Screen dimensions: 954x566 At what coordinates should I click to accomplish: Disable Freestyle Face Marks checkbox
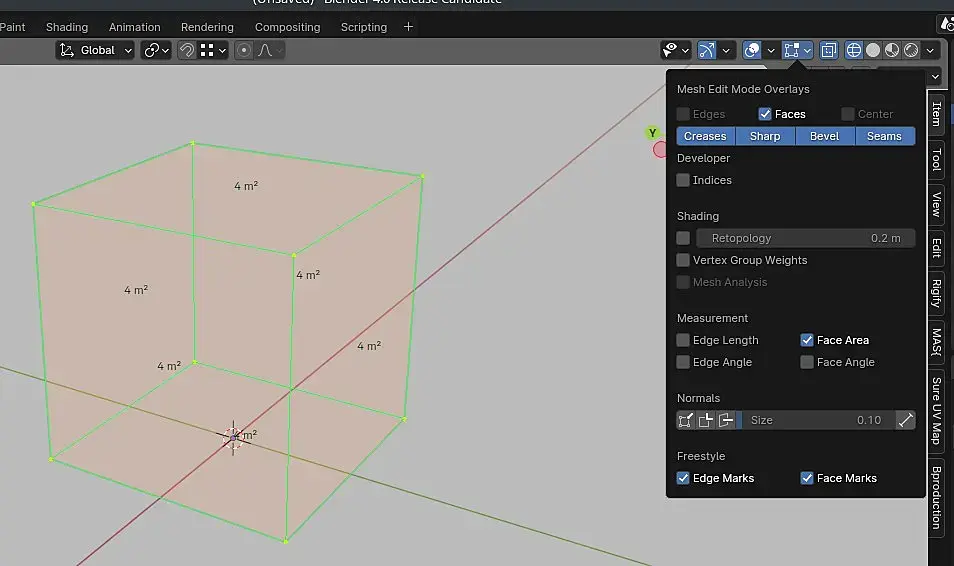(807, 478)
